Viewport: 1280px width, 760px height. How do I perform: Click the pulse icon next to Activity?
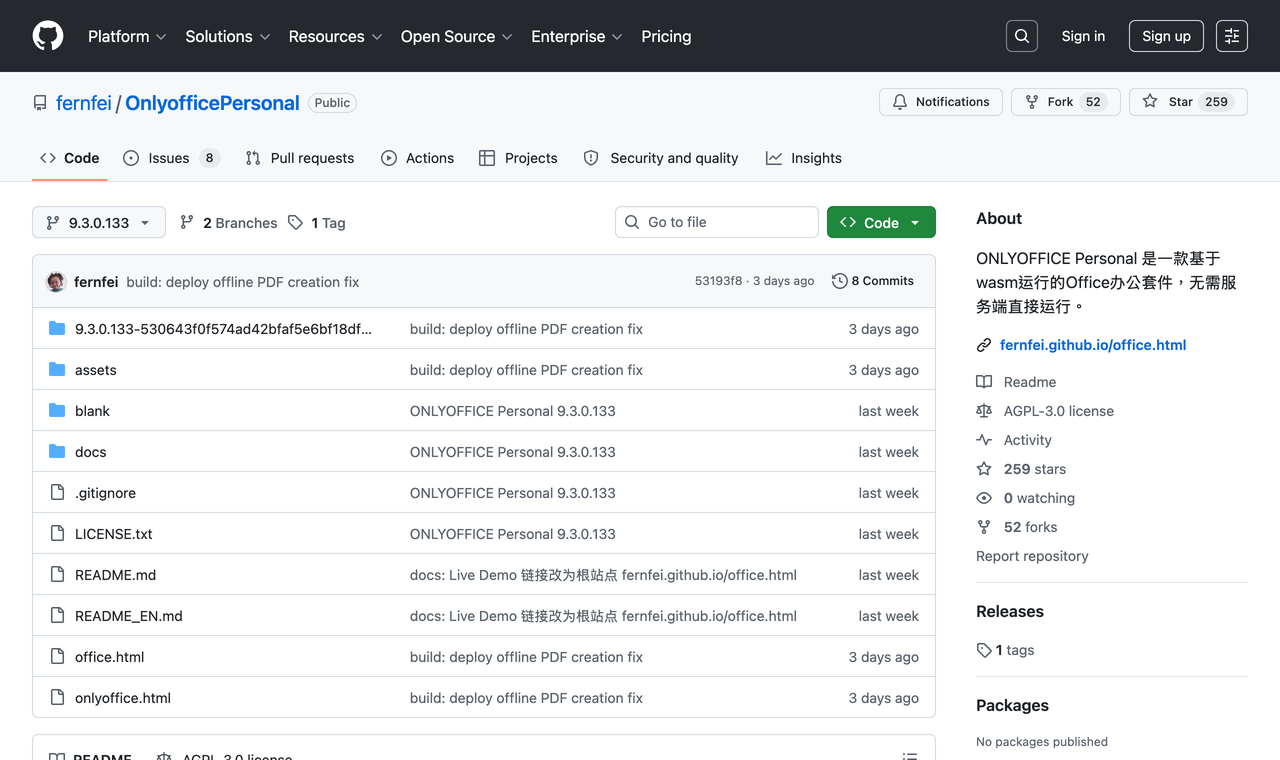coord(984,440)
